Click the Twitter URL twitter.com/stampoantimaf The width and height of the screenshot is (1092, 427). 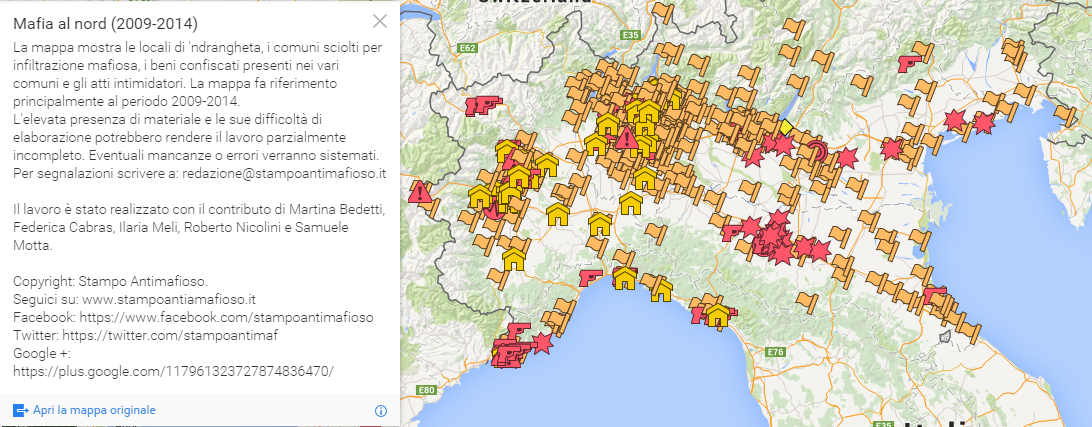point(171,336)
